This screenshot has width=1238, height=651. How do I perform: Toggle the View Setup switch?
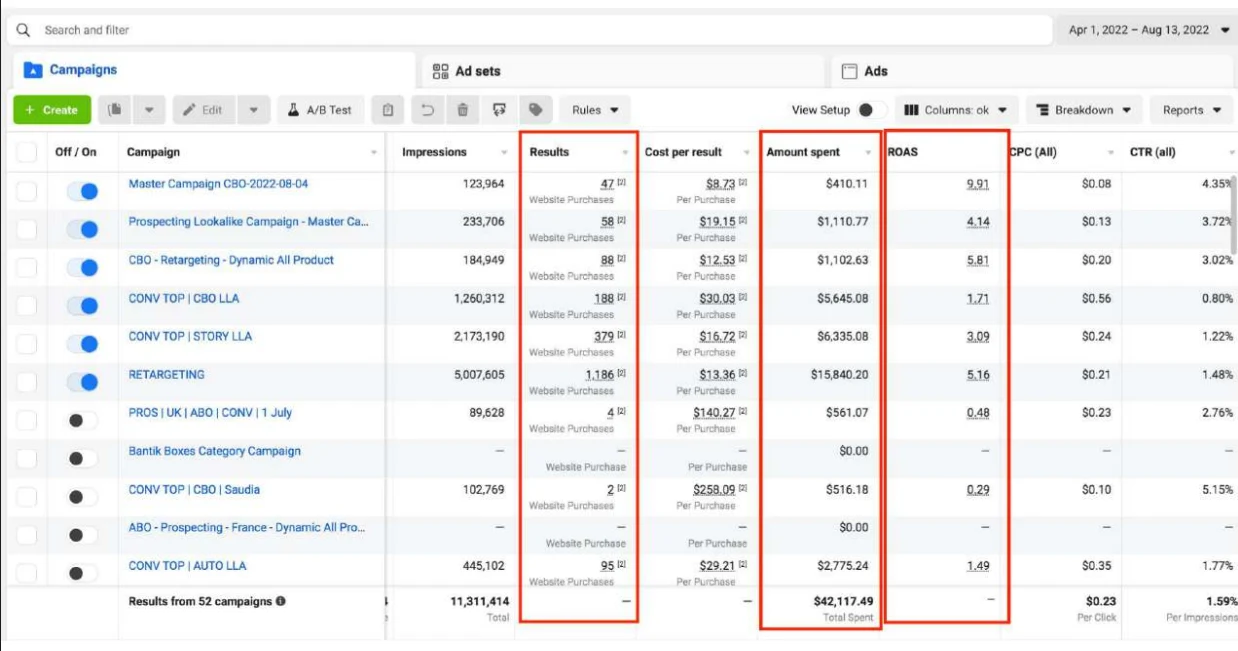[x=871, y=110]
